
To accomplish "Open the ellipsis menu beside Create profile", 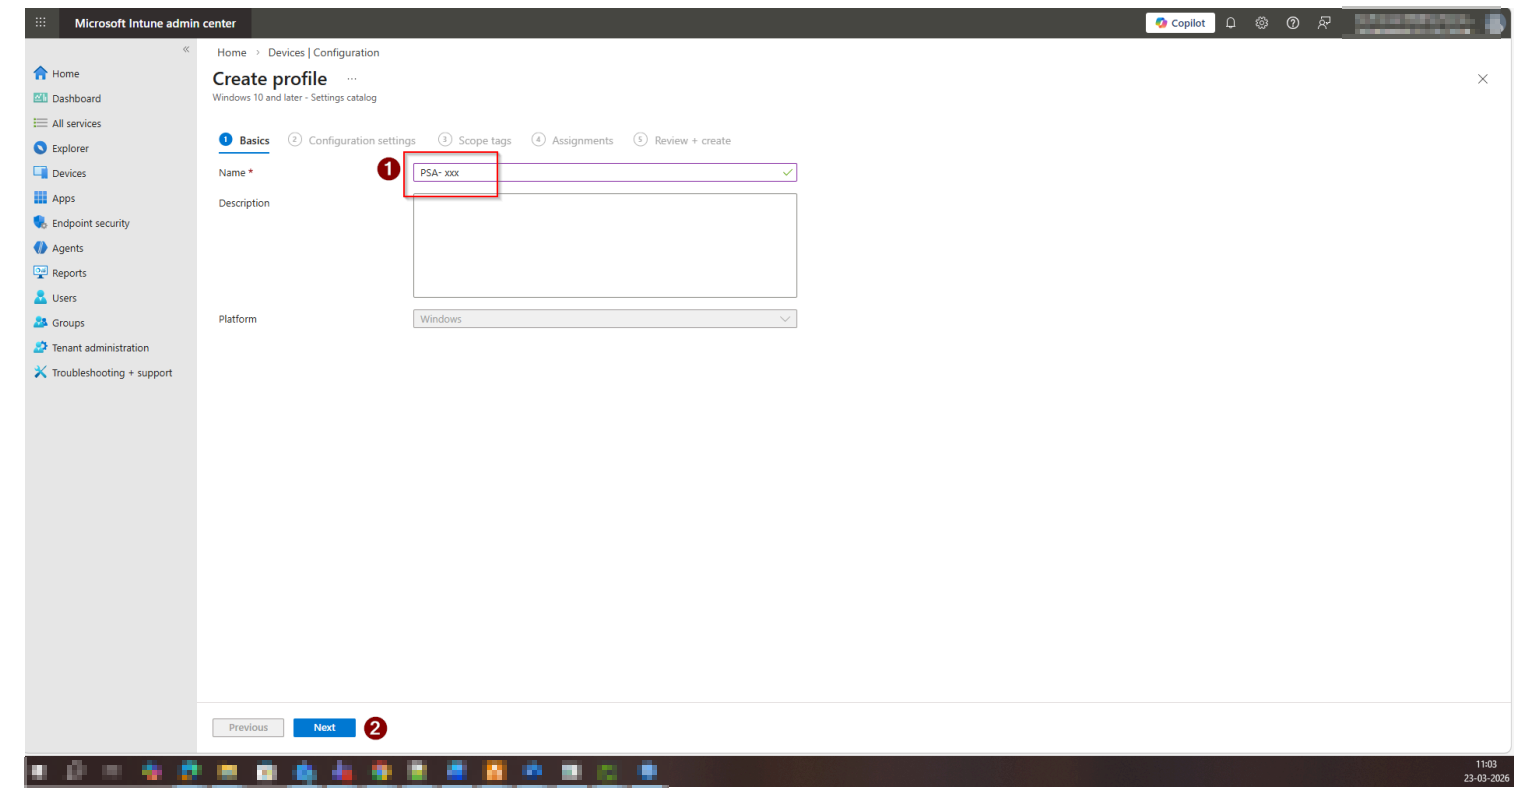I will [352, 79].
